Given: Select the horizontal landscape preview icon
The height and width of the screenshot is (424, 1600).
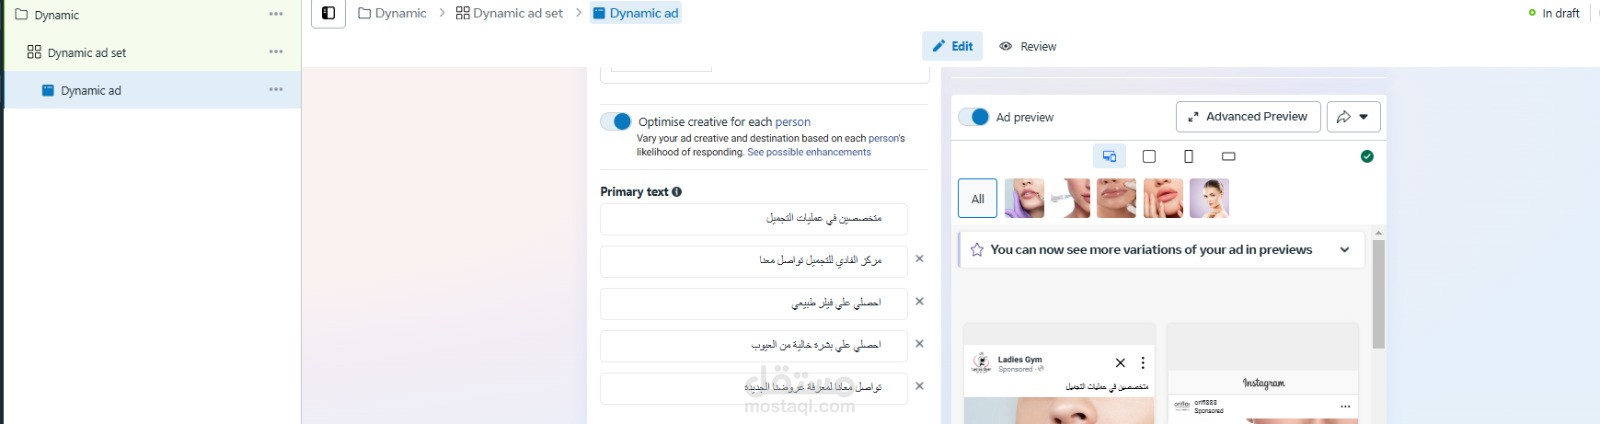Looking at the screenshot, I should click(1228, 156).
